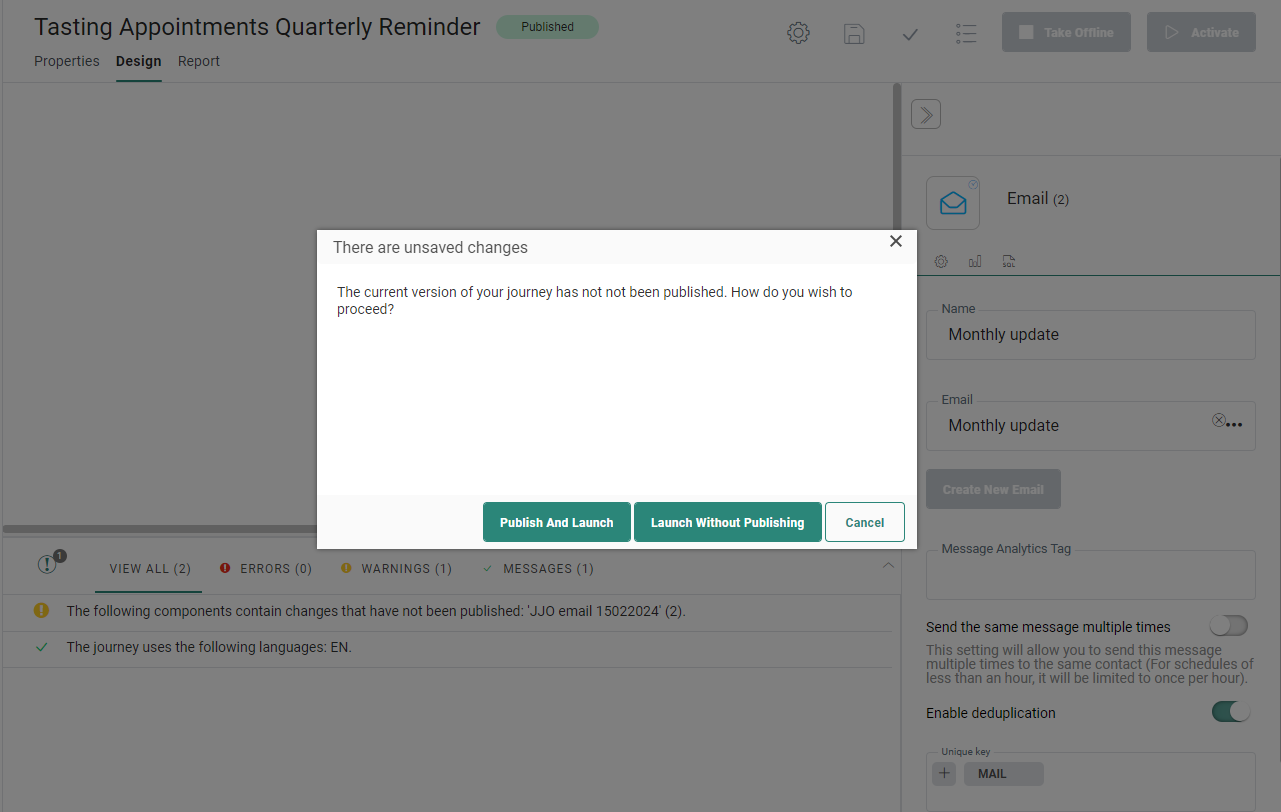
Task: Choose Launch Without Publishing
Action: (727, 522)
